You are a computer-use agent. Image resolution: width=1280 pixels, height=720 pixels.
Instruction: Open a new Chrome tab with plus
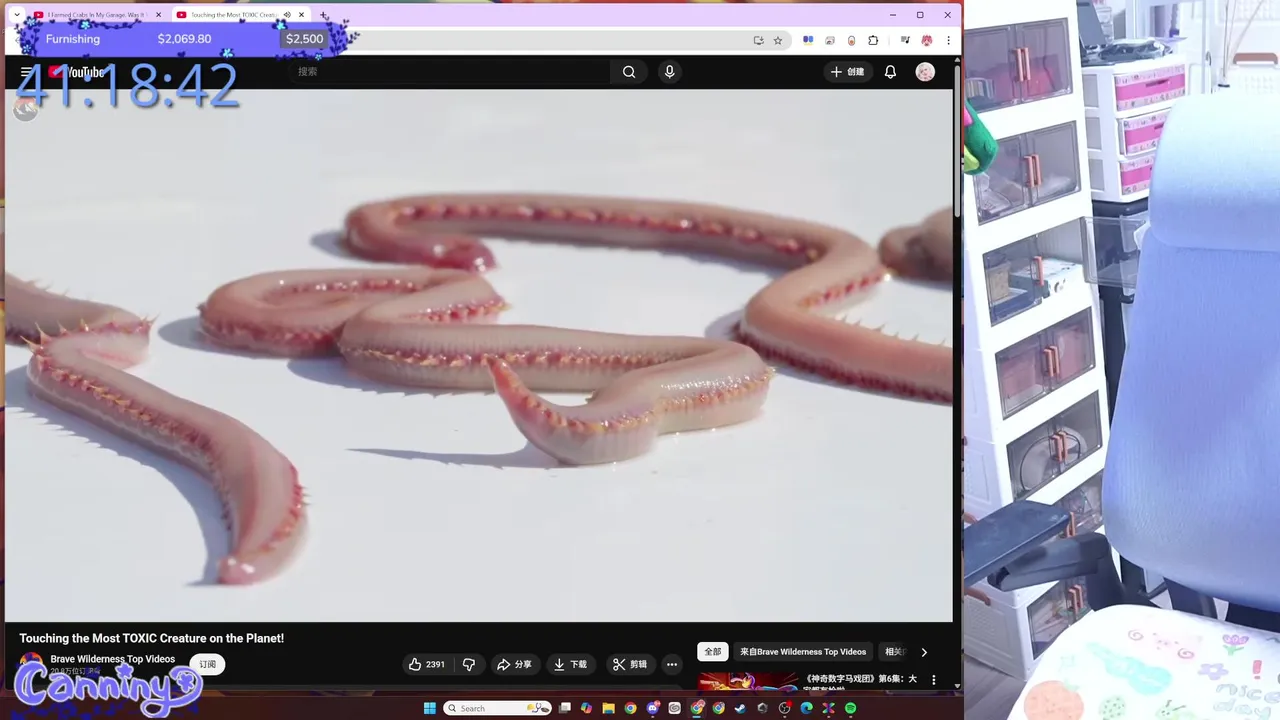(323, 15)
